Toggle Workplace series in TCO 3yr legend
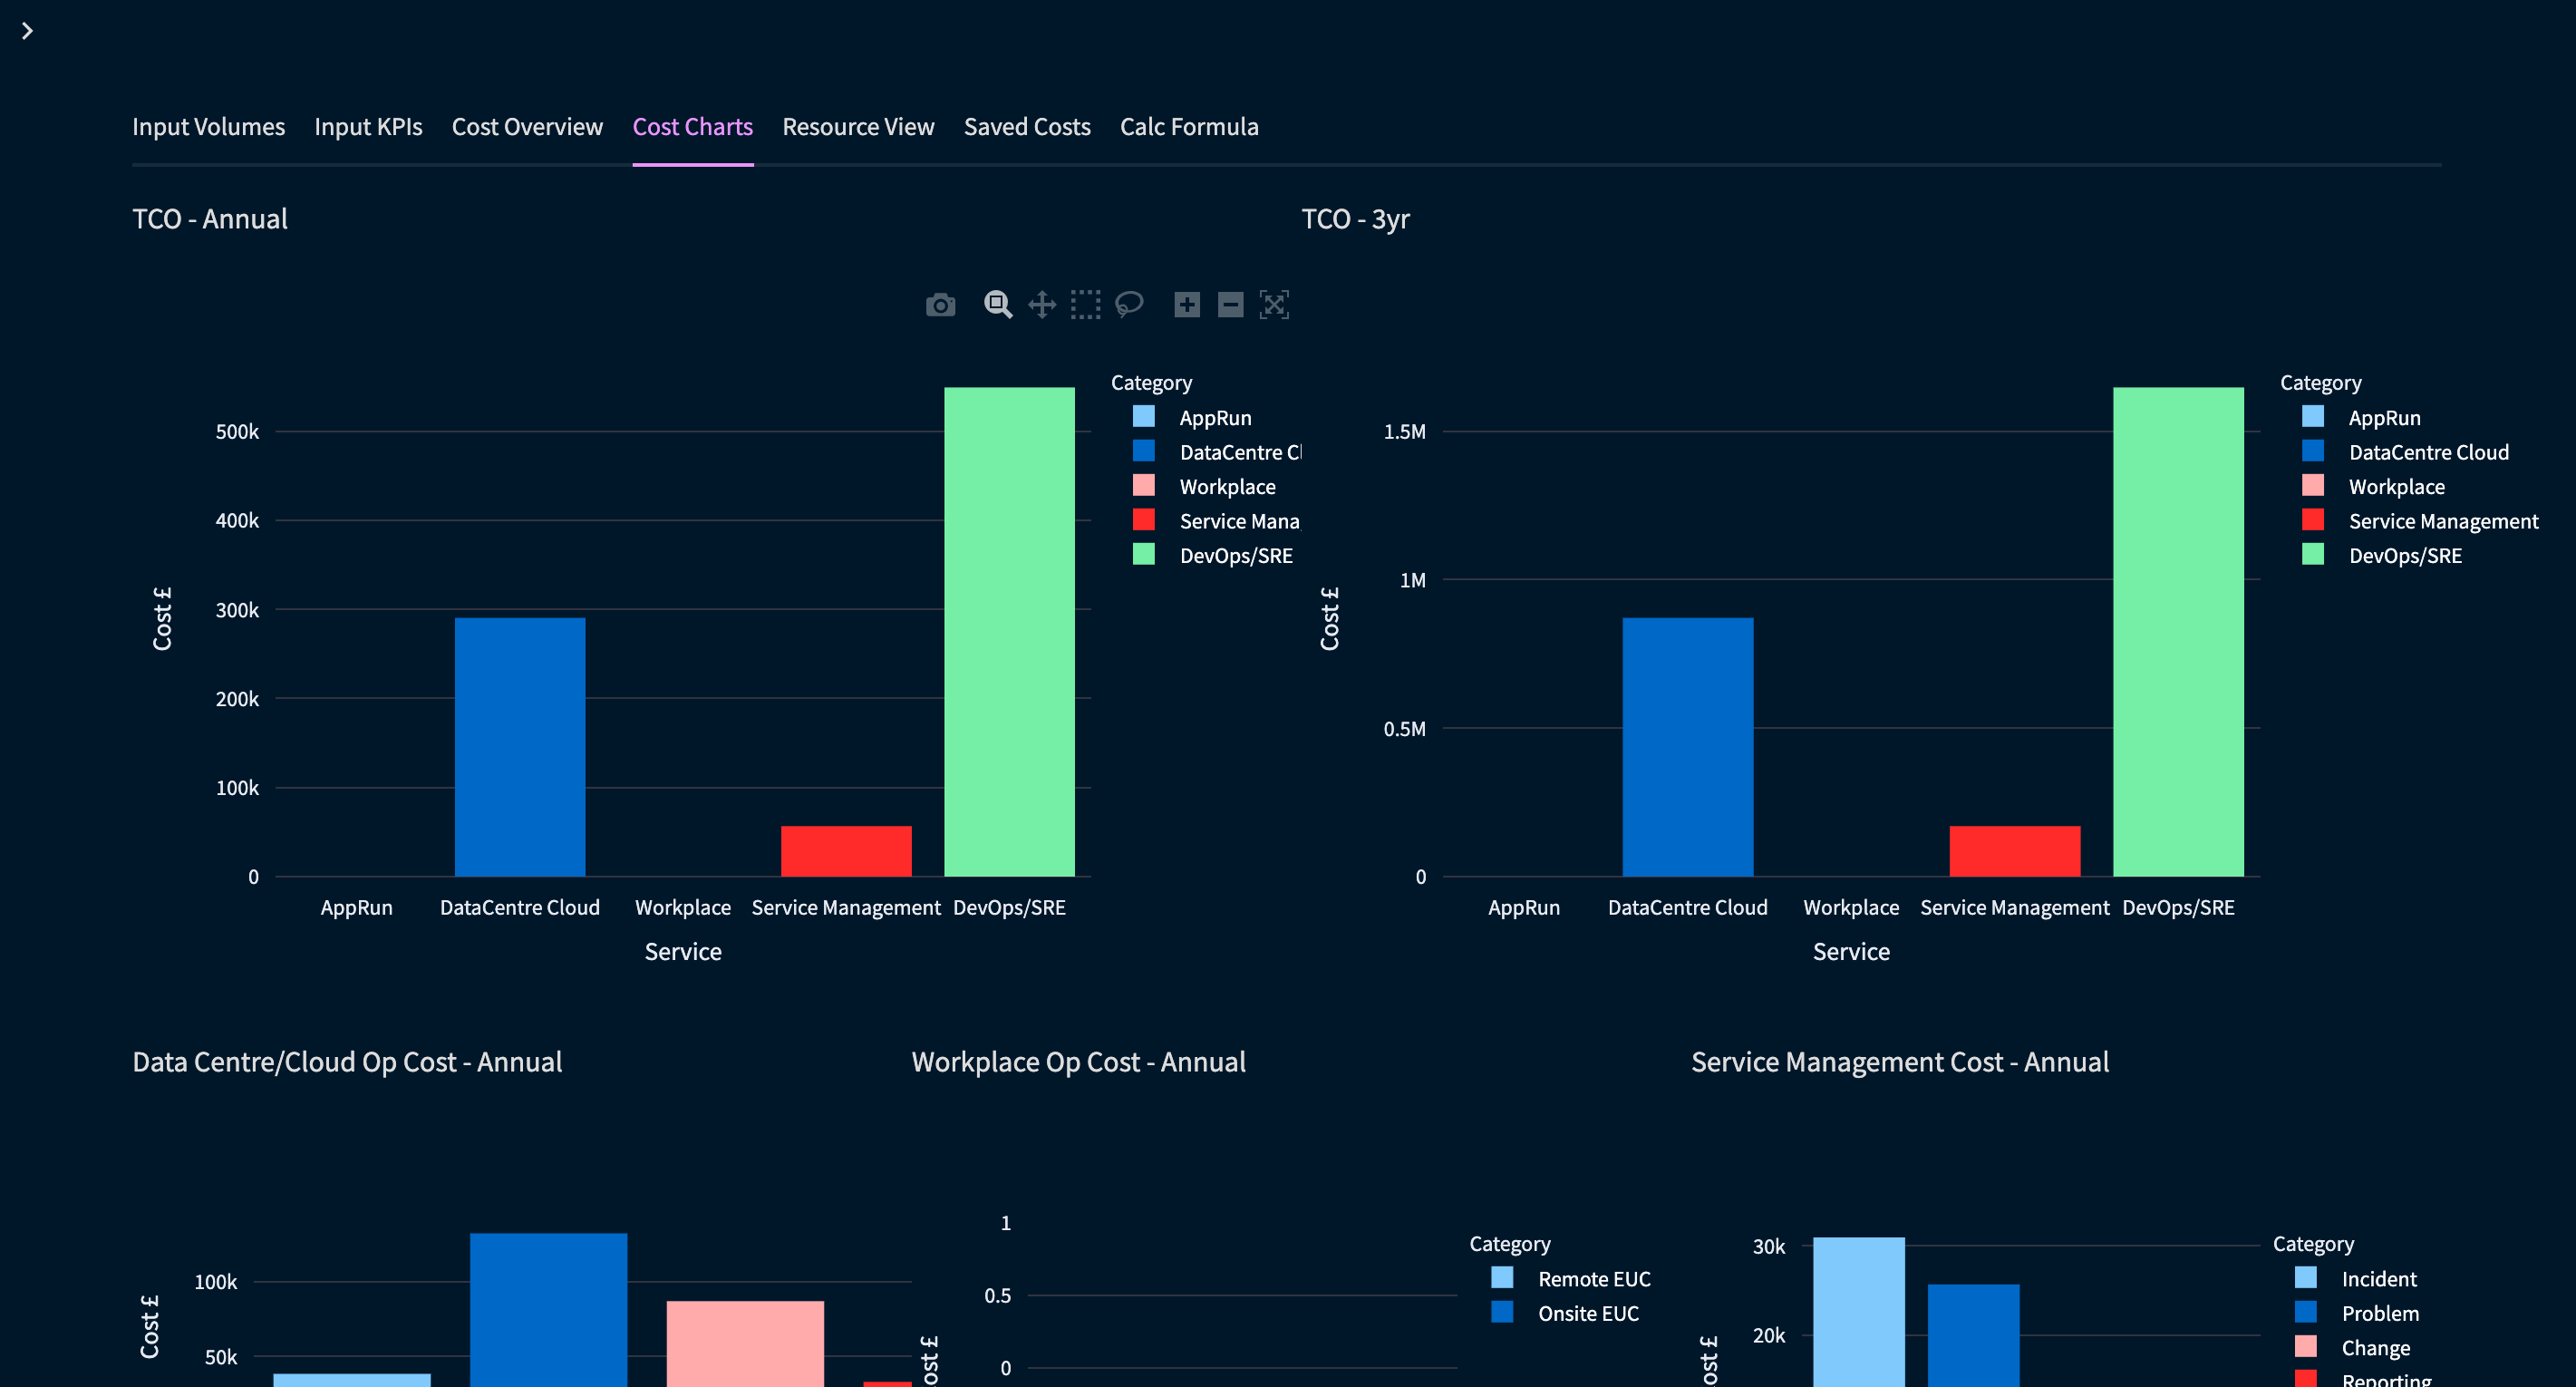Image resolution: width=2576 pixels, height=1387 pixels. click(2396, 487)
